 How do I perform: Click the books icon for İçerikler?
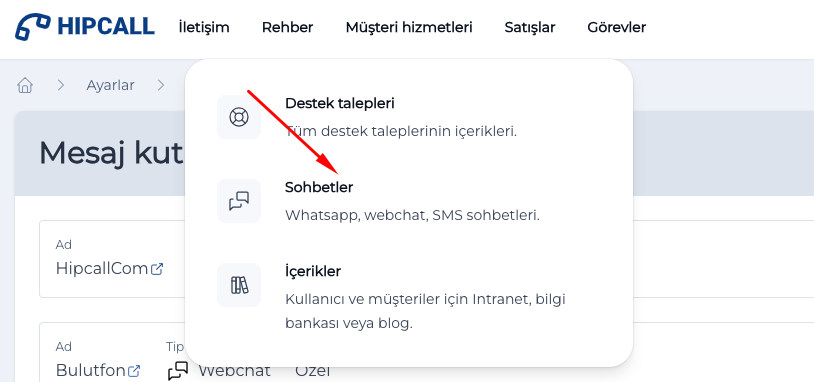coord(239,285)
